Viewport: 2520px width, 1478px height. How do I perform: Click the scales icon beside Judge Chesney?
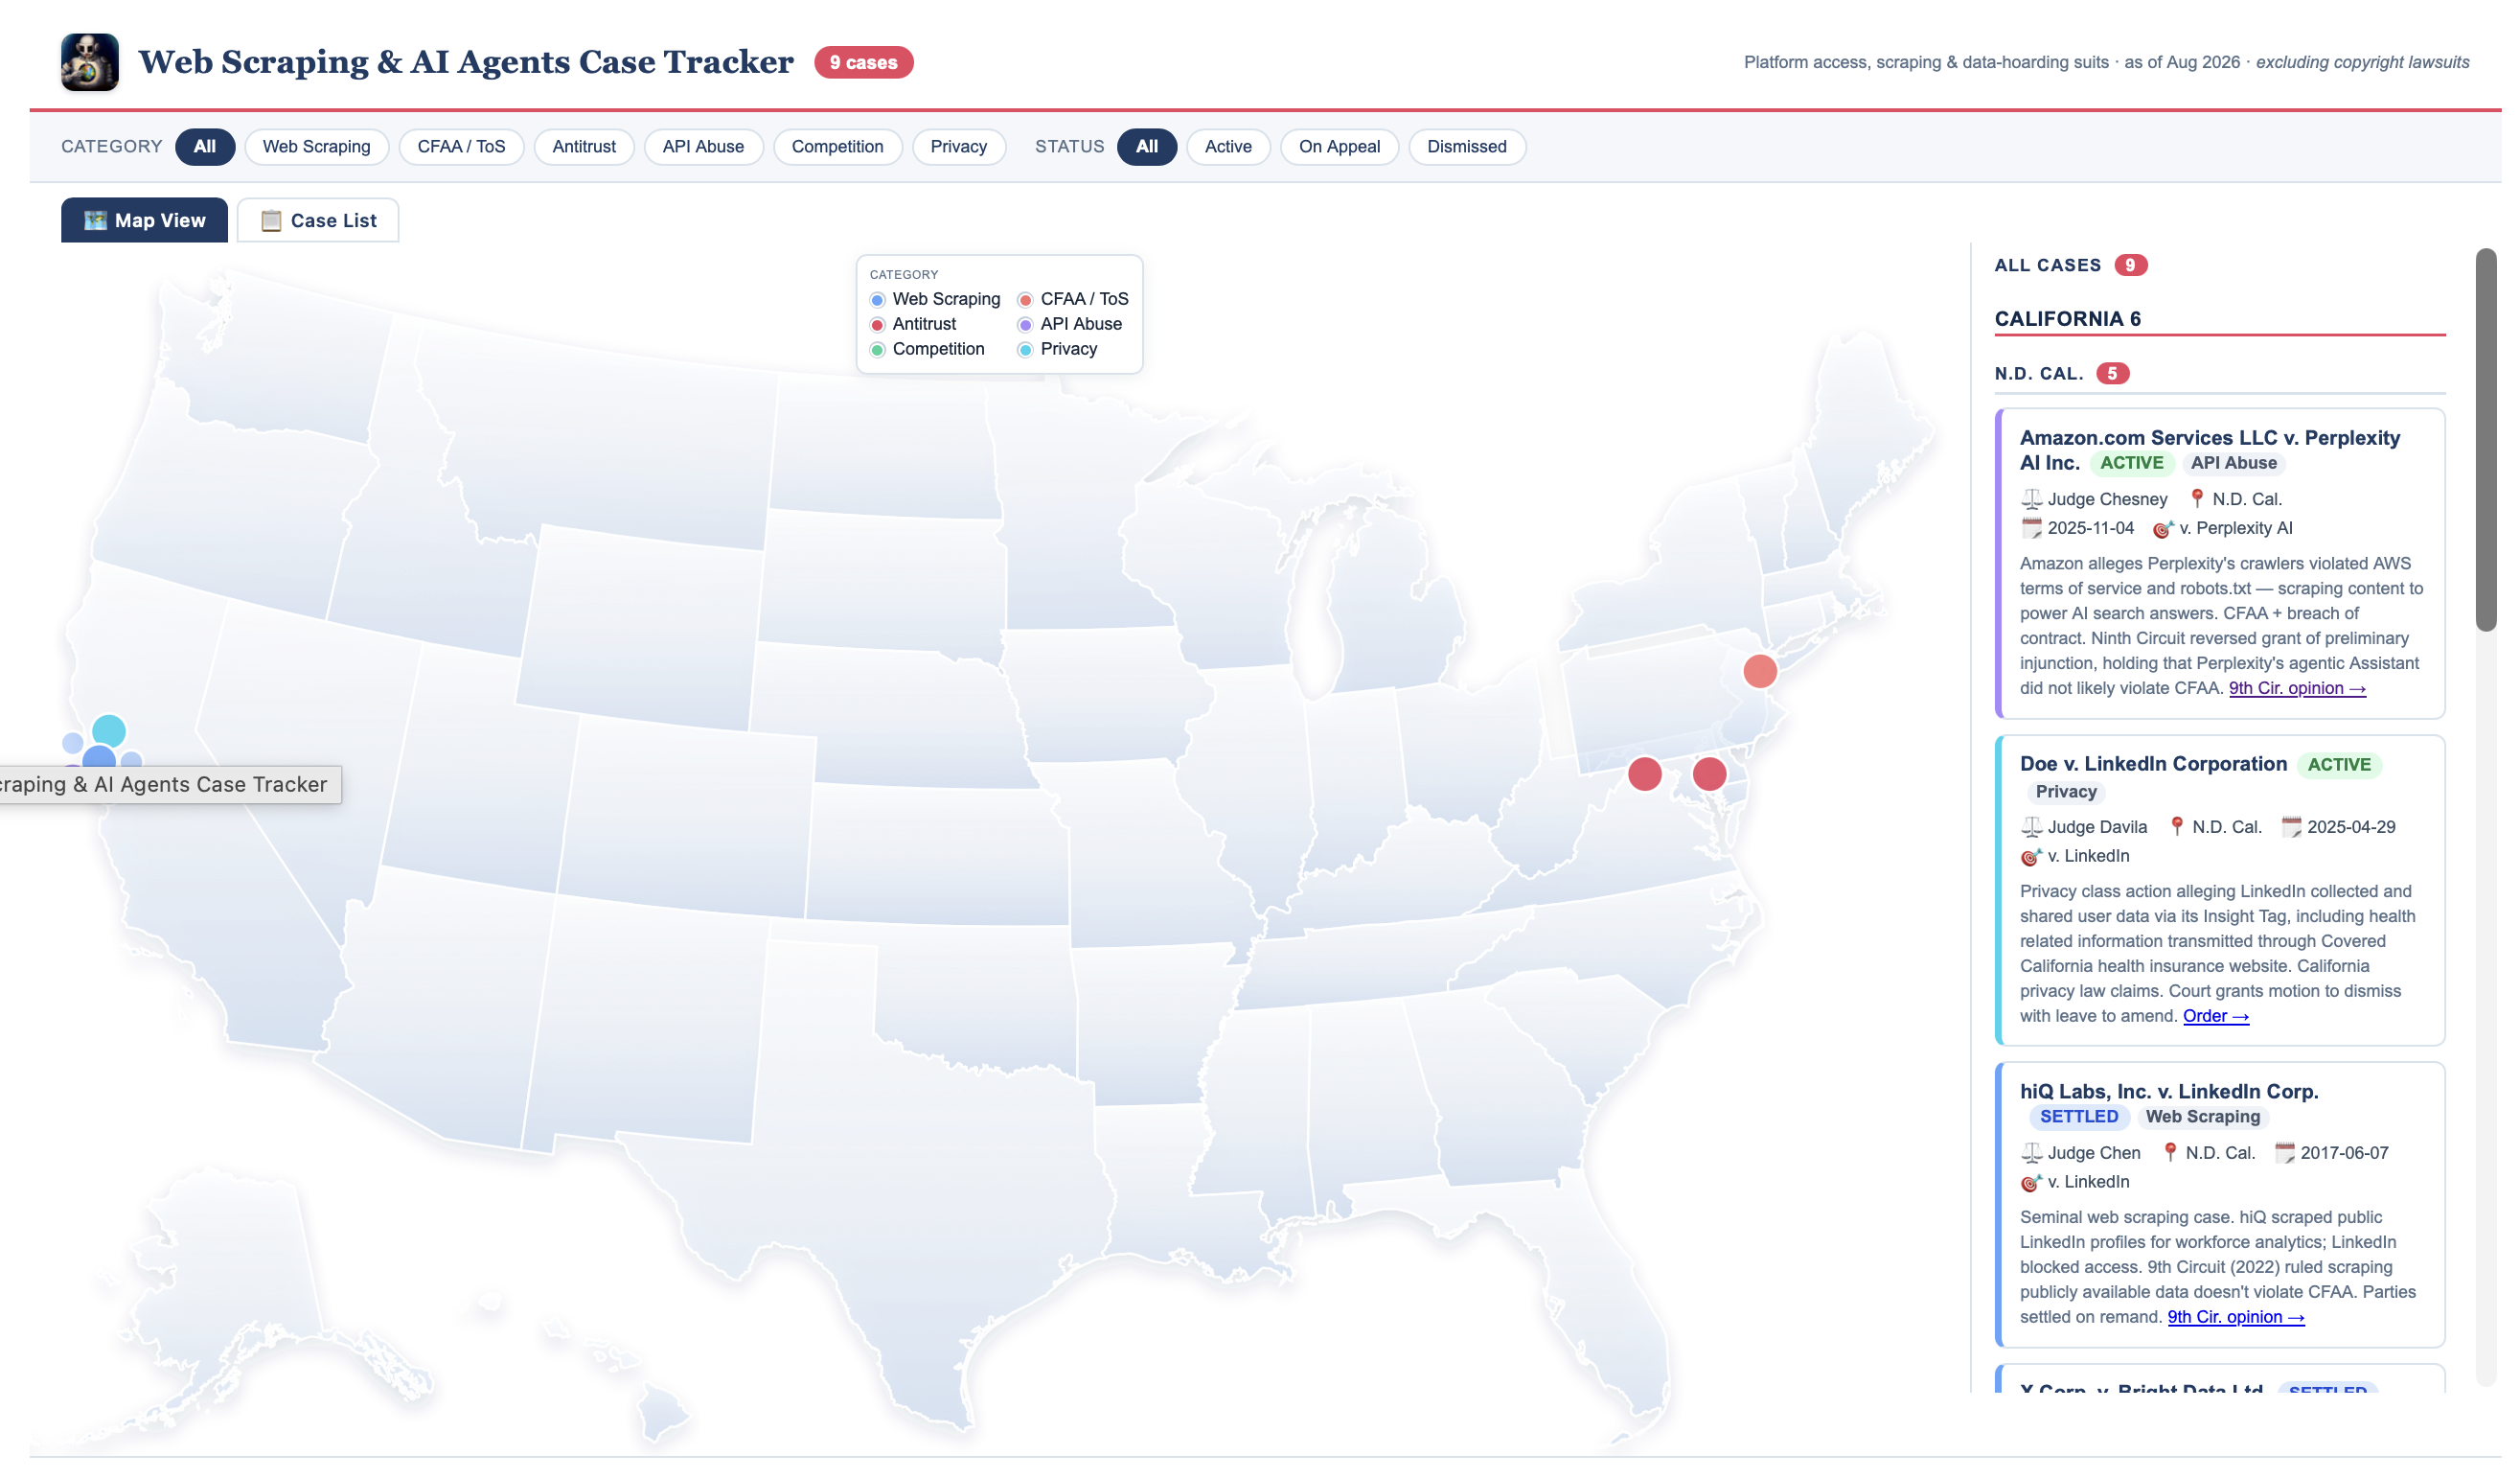point(2031,499)
